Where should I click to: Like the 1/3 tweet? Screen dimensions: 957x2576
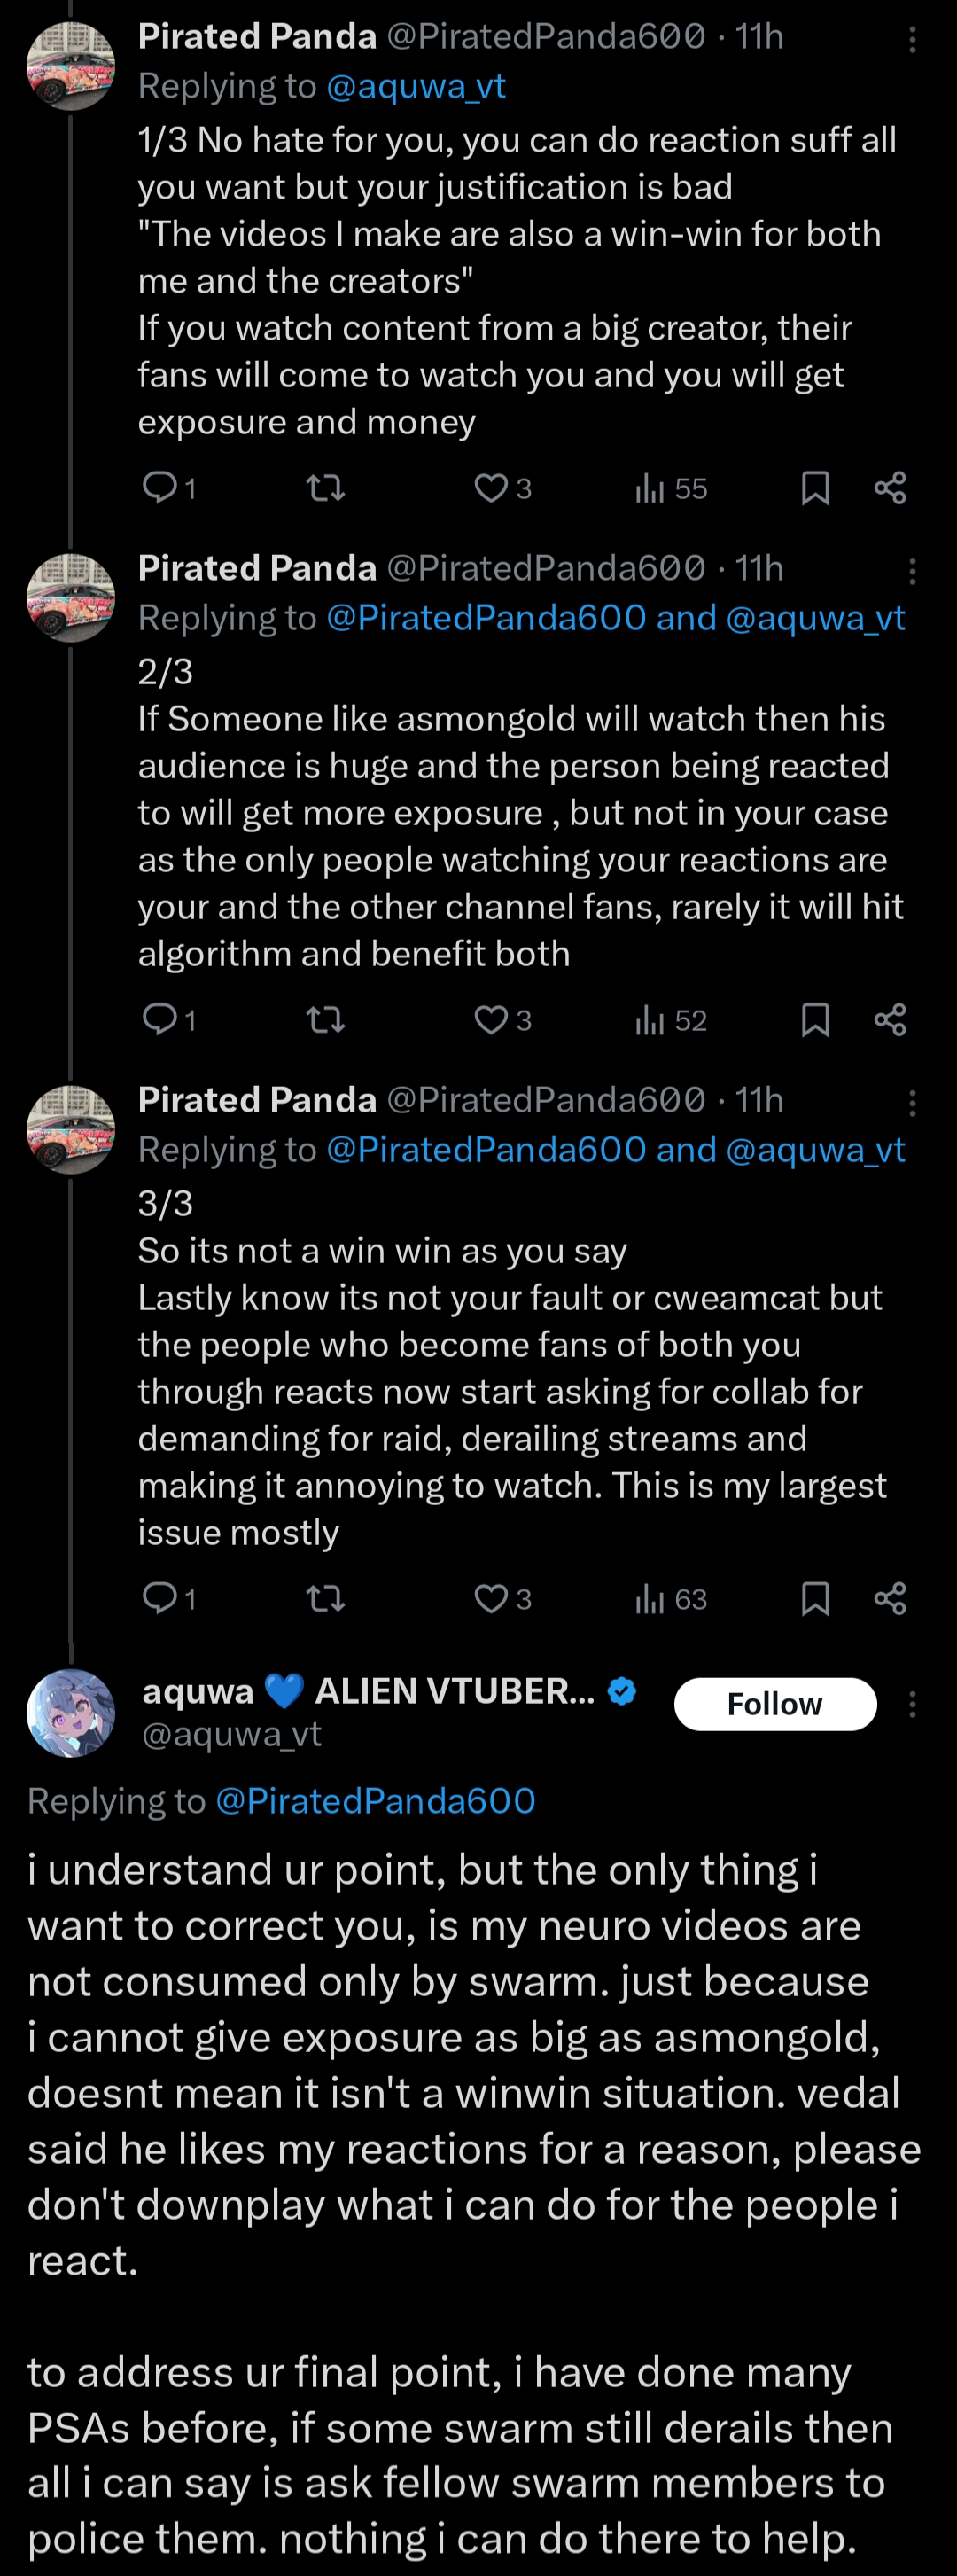[x=490, y=488]
